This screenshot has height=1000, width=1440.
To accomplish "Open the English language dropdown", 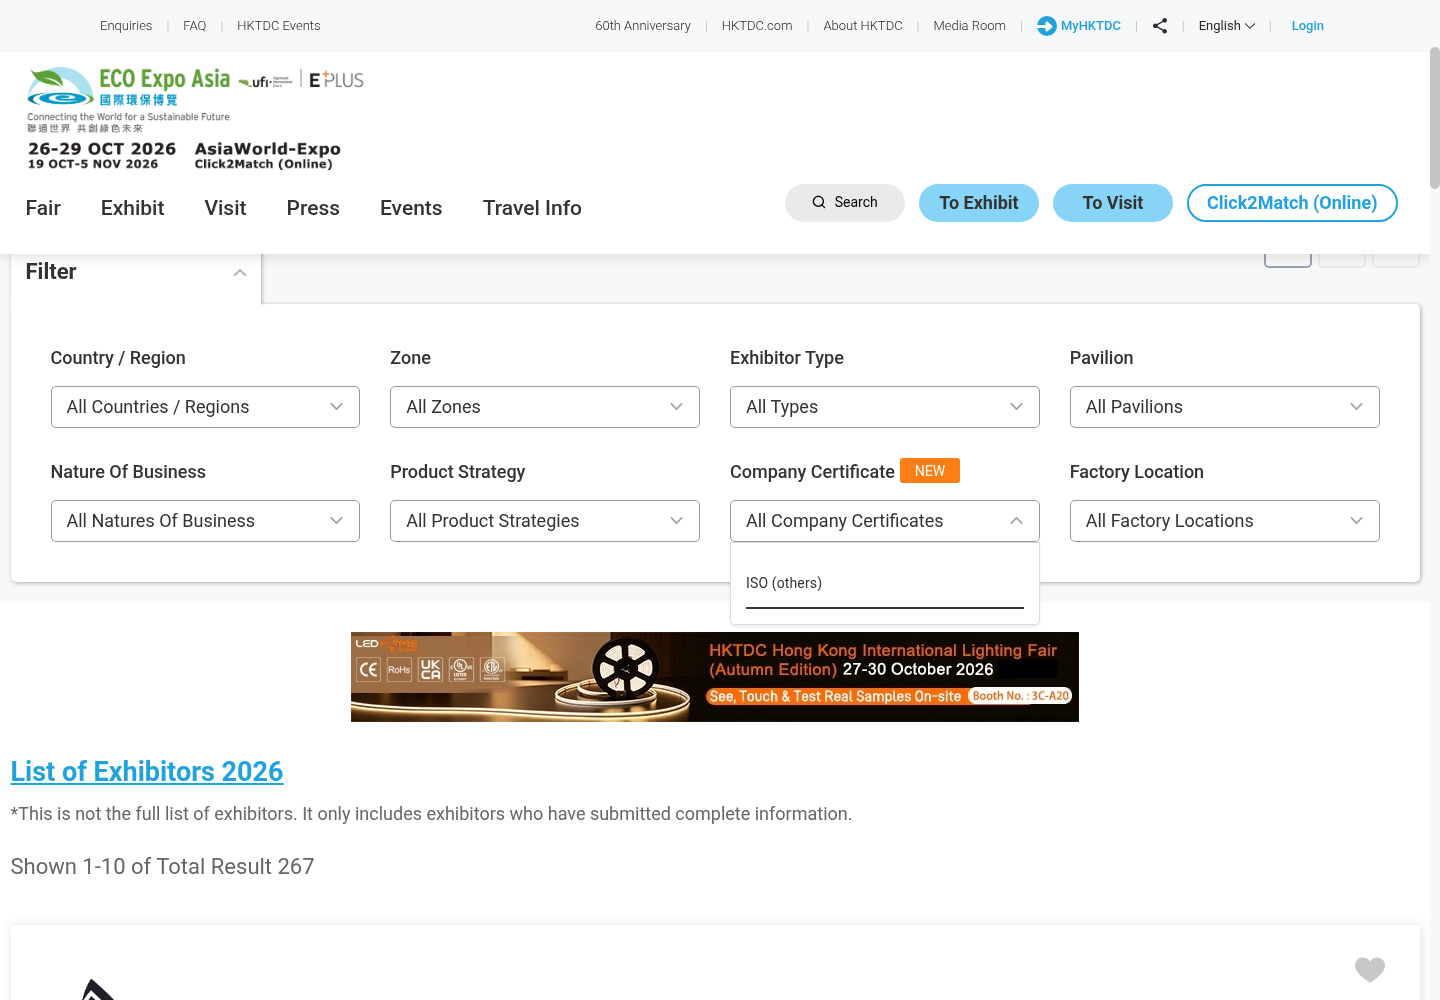I will pos(1226,26).
